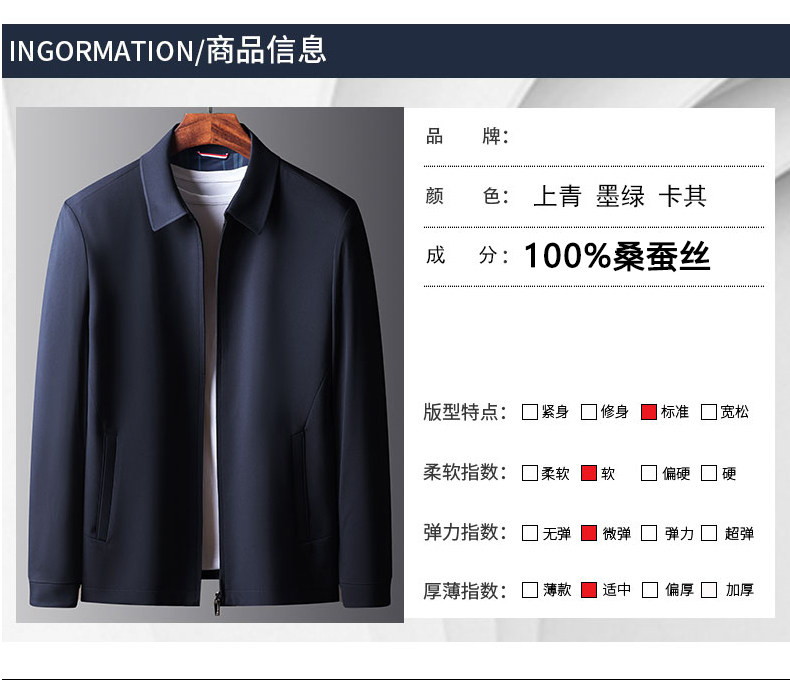Toggle the red 软 softness checkbox
The width and height of the screenshot is (790, 680).
coord(588,473)
